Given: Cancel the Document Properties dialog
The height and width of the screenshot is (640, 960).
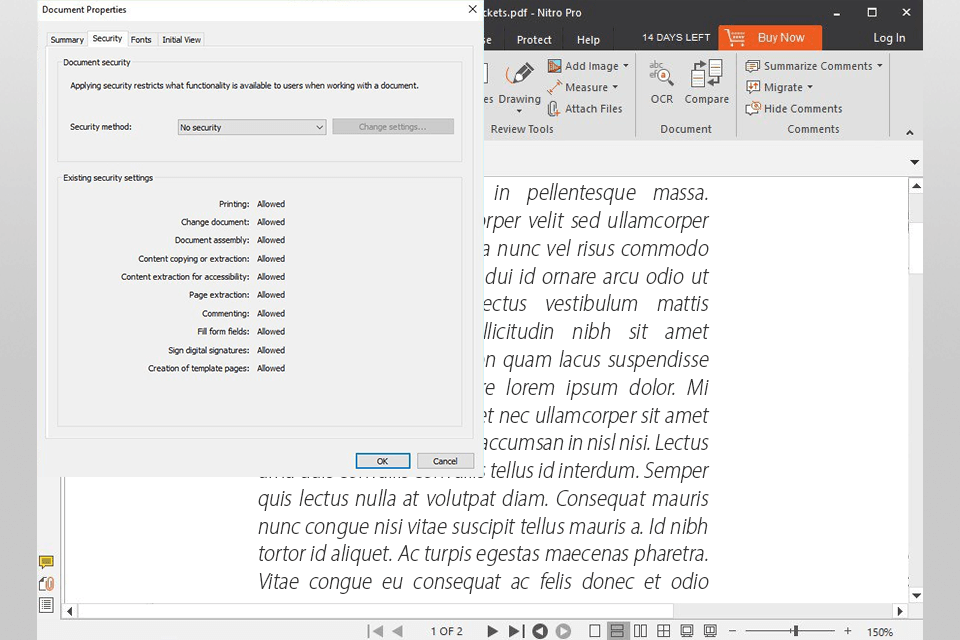Looking at the screenshot, I should [x=445, y=461].
